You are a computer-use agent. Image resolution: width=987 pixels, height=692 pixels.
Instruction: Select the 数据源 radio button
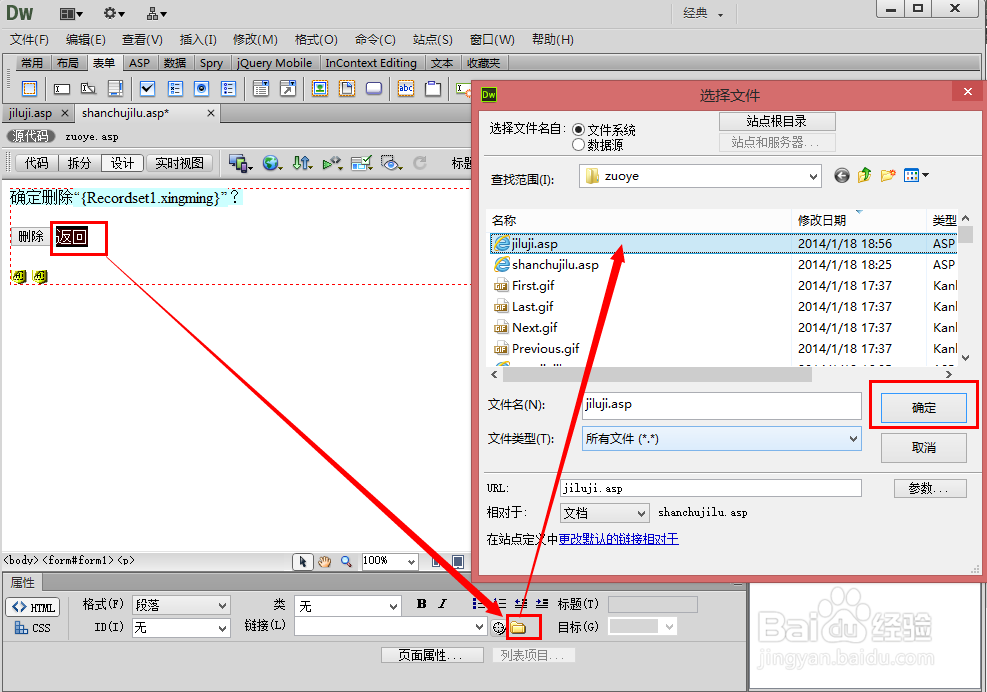coord(578,145)
